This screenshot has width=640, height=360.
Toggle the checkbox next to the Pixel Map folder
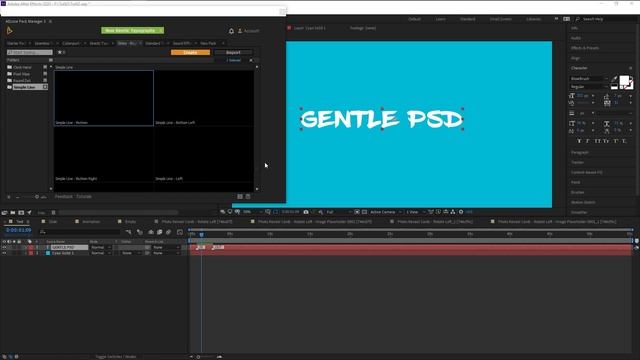45,74
